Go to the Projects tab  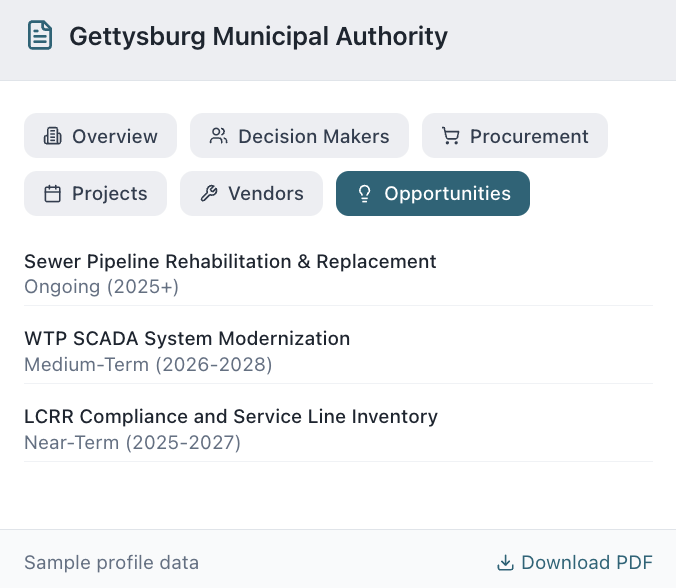click(x=109, y=194)
